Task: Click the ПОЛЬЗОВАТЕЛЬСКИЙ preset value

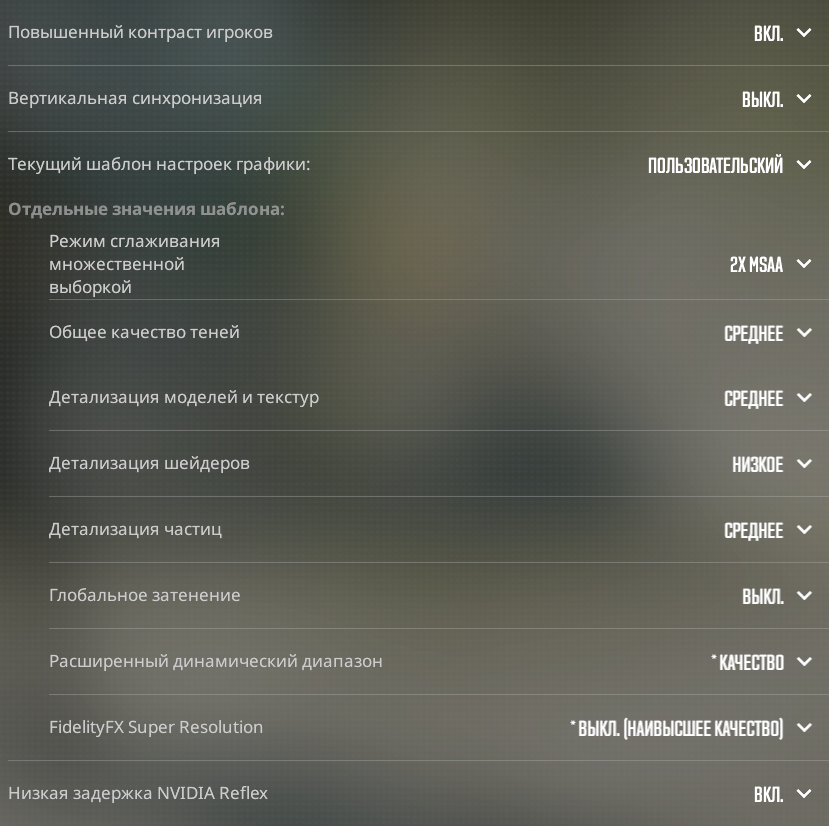Action: tap(715, 166)
